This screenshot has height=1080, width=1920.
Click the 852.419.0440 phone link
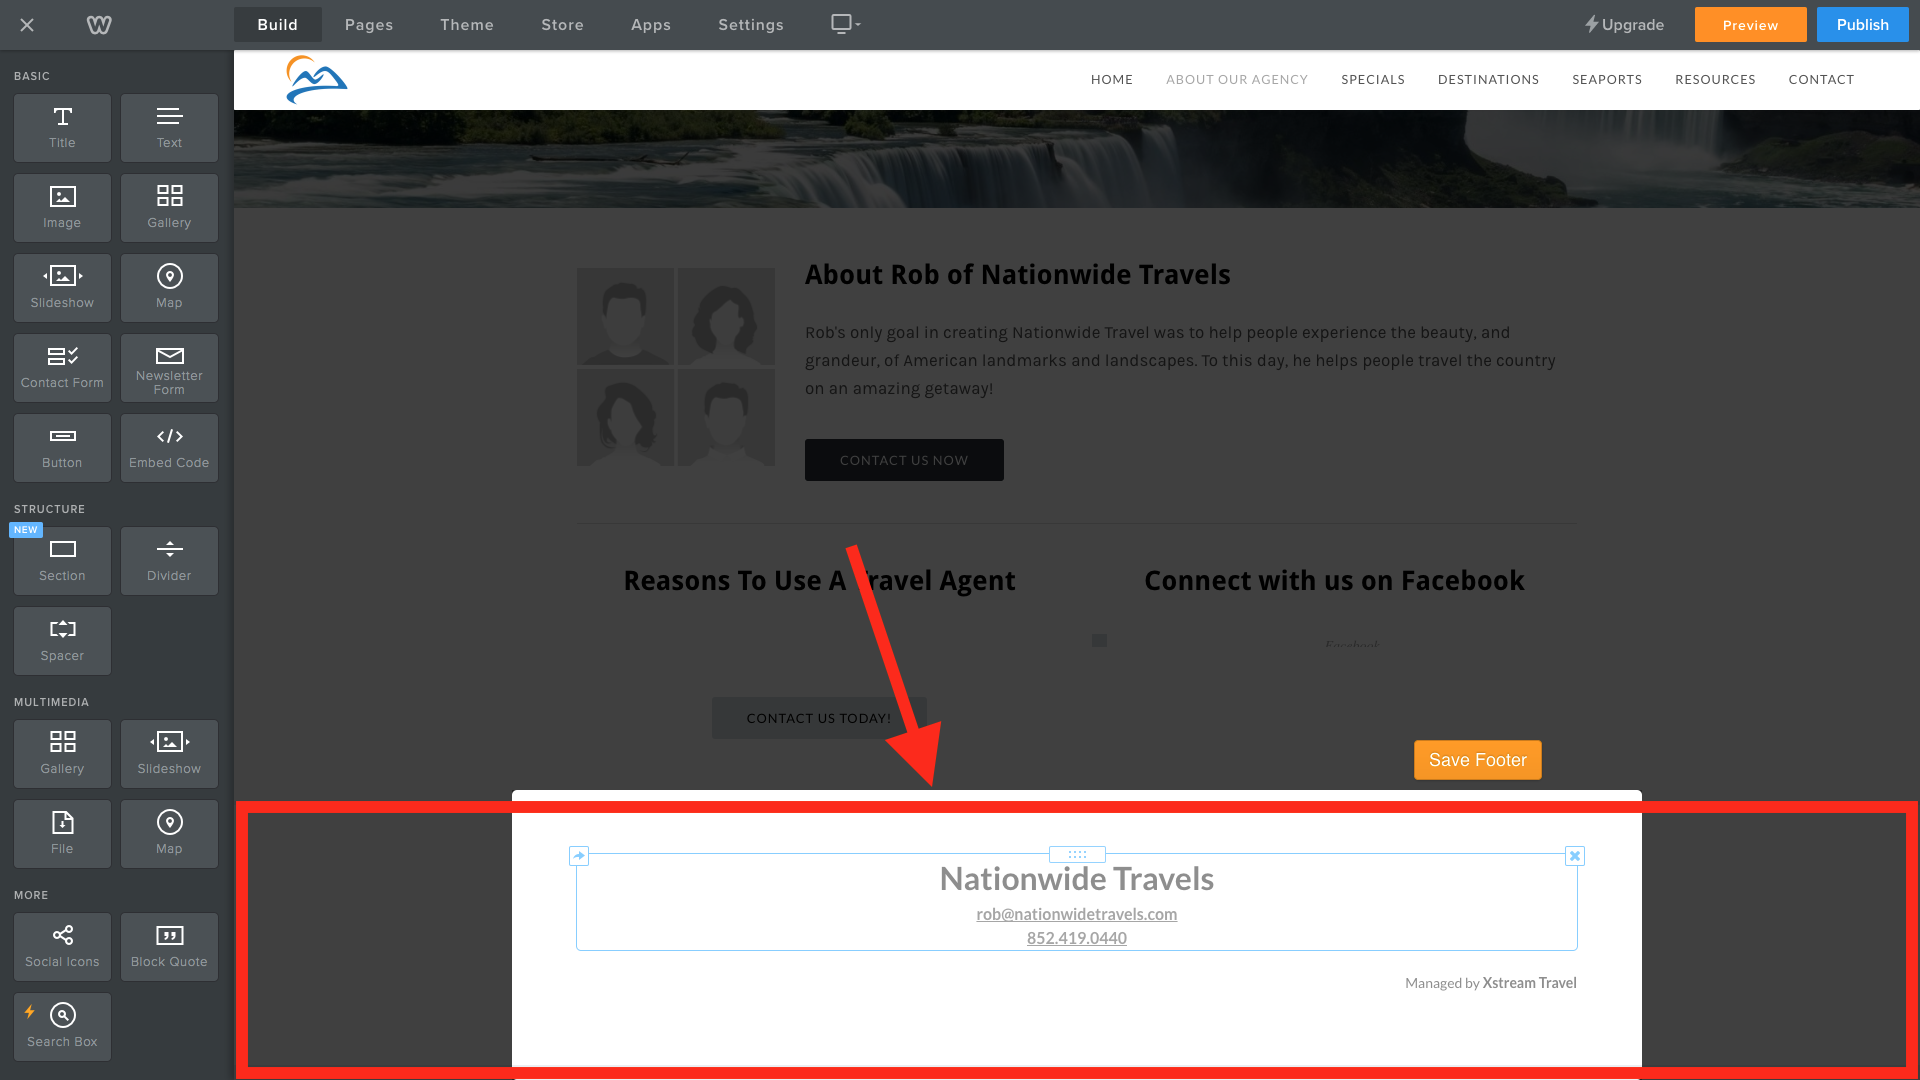1077,938
